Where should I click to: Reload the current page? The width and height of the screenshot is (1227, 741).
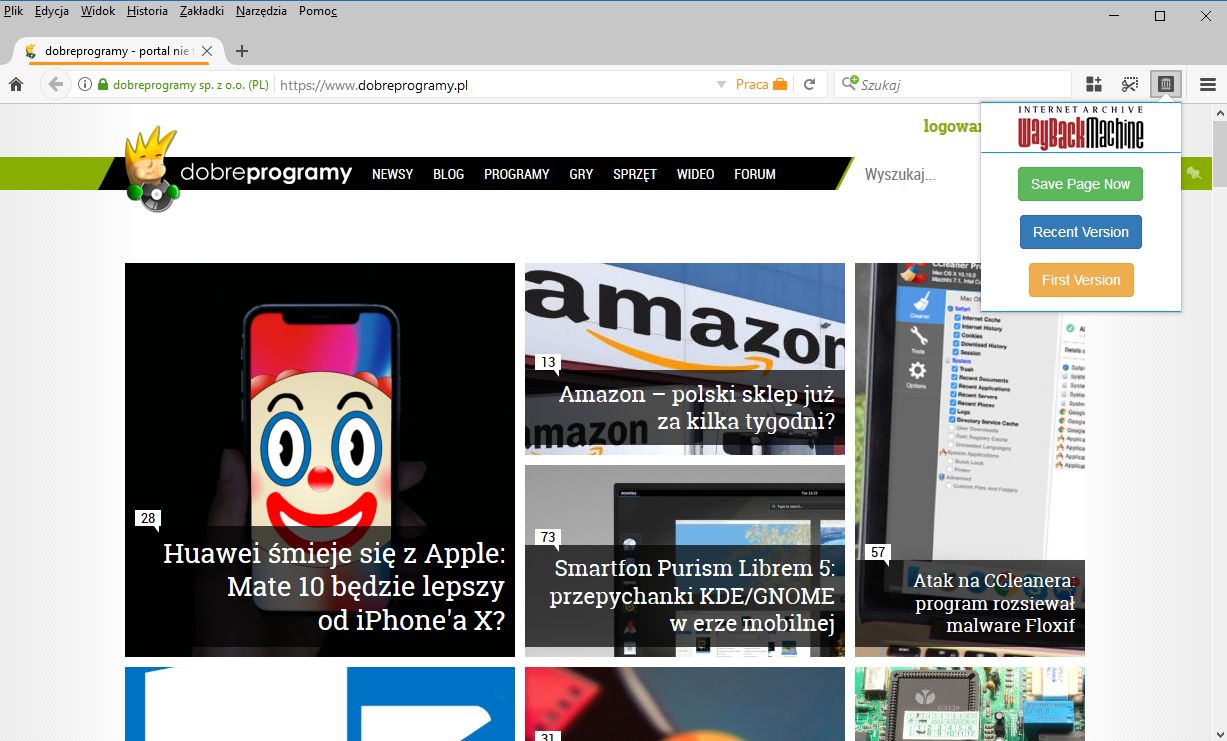pos(809,85)
